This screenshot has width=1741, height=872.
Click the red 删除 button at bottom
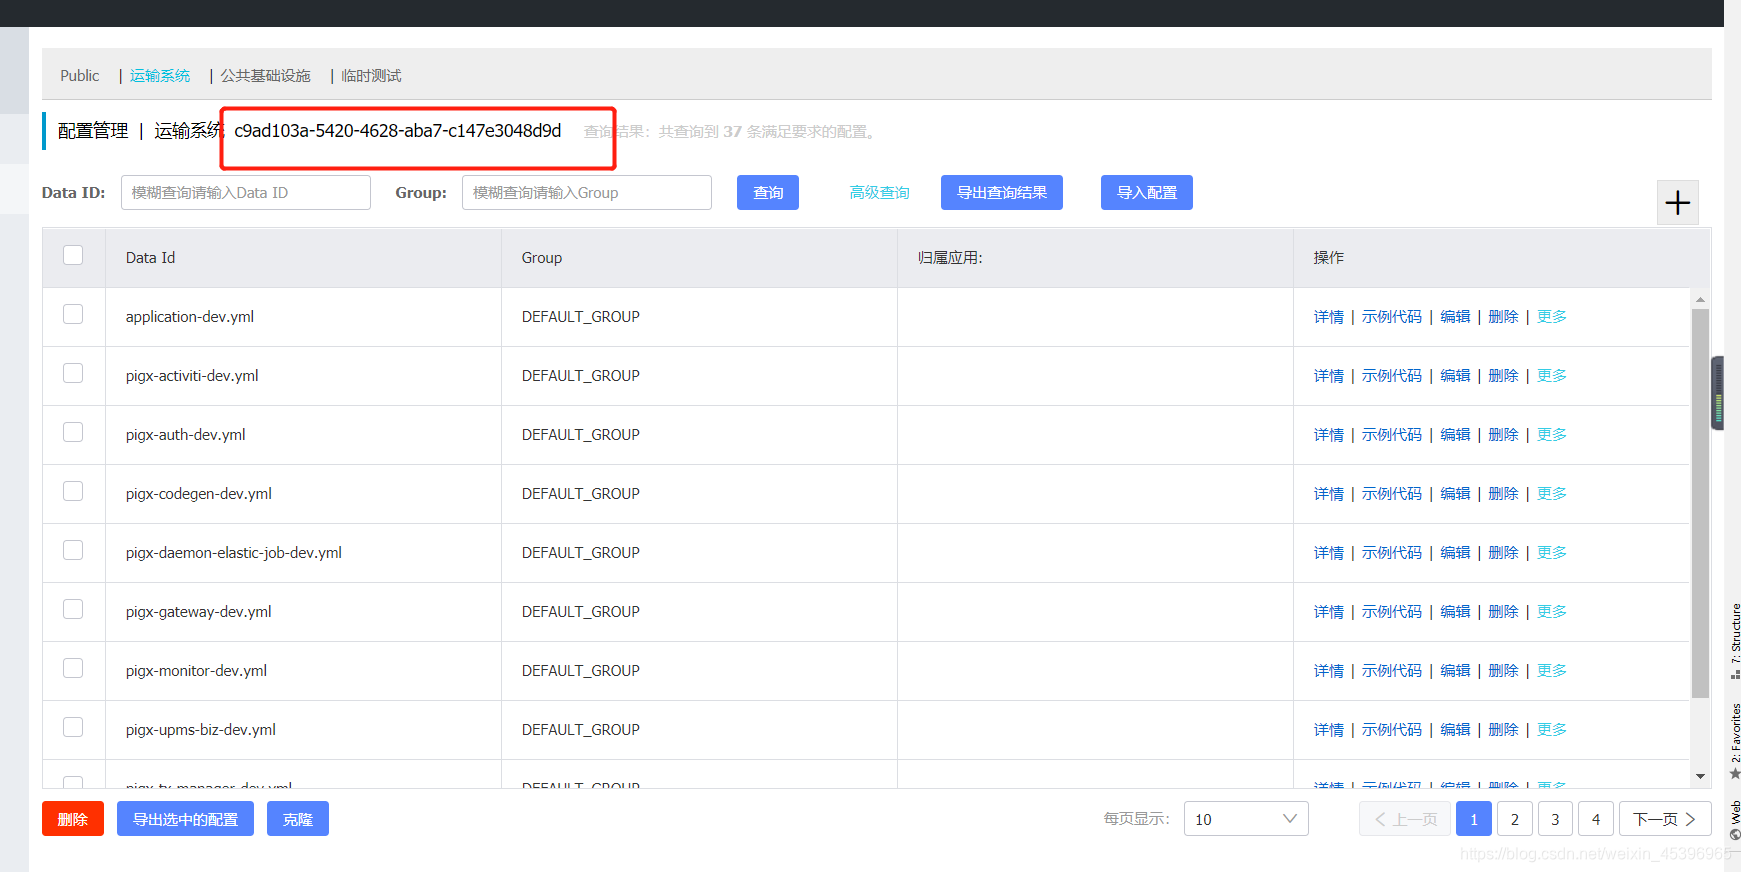73,819
